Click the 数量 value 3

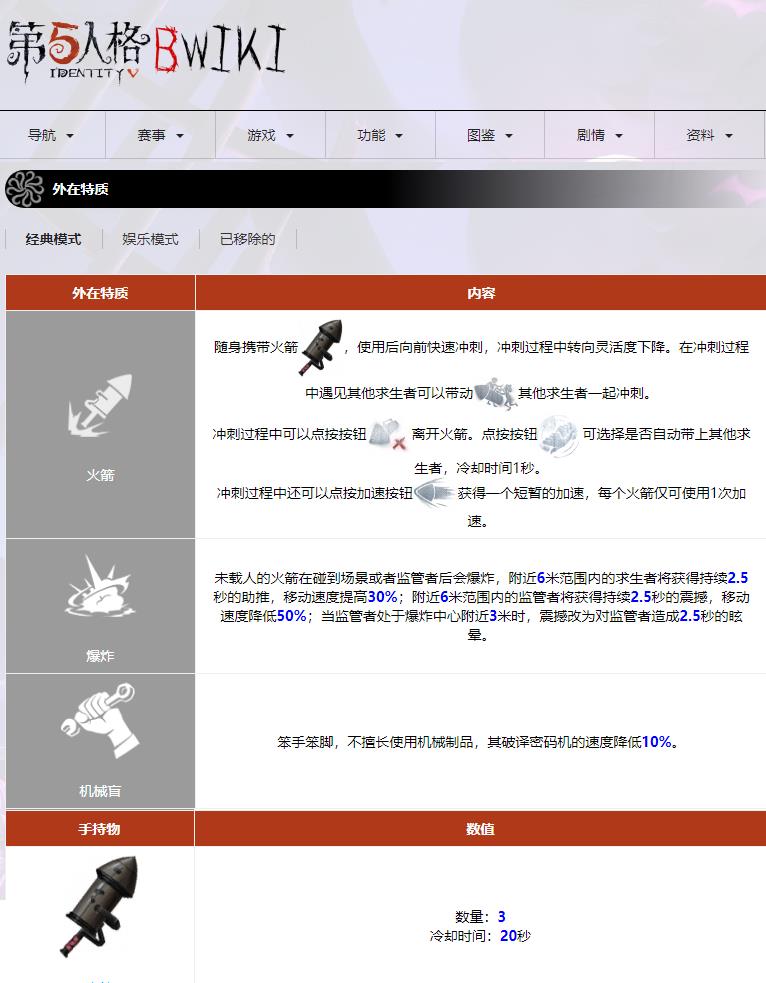(501, 917)
